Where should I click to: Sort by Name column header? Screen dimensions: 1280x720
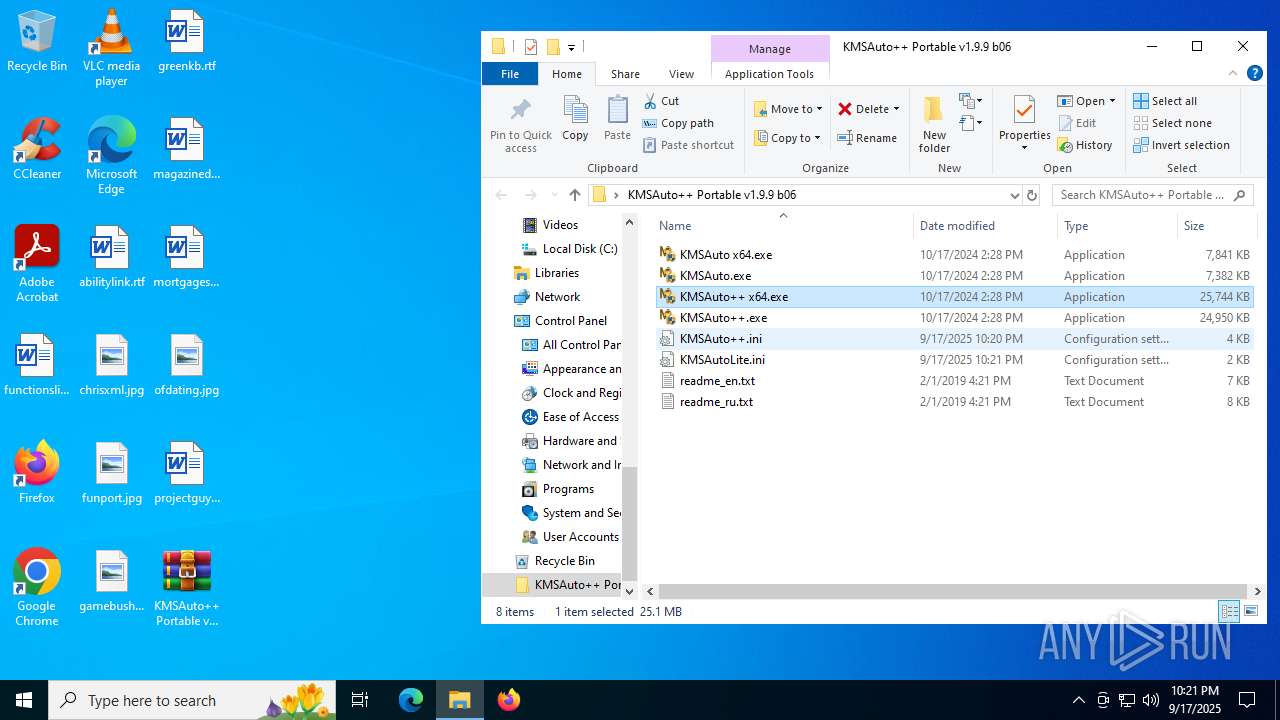pyautogui.click(x=782, y=226)
